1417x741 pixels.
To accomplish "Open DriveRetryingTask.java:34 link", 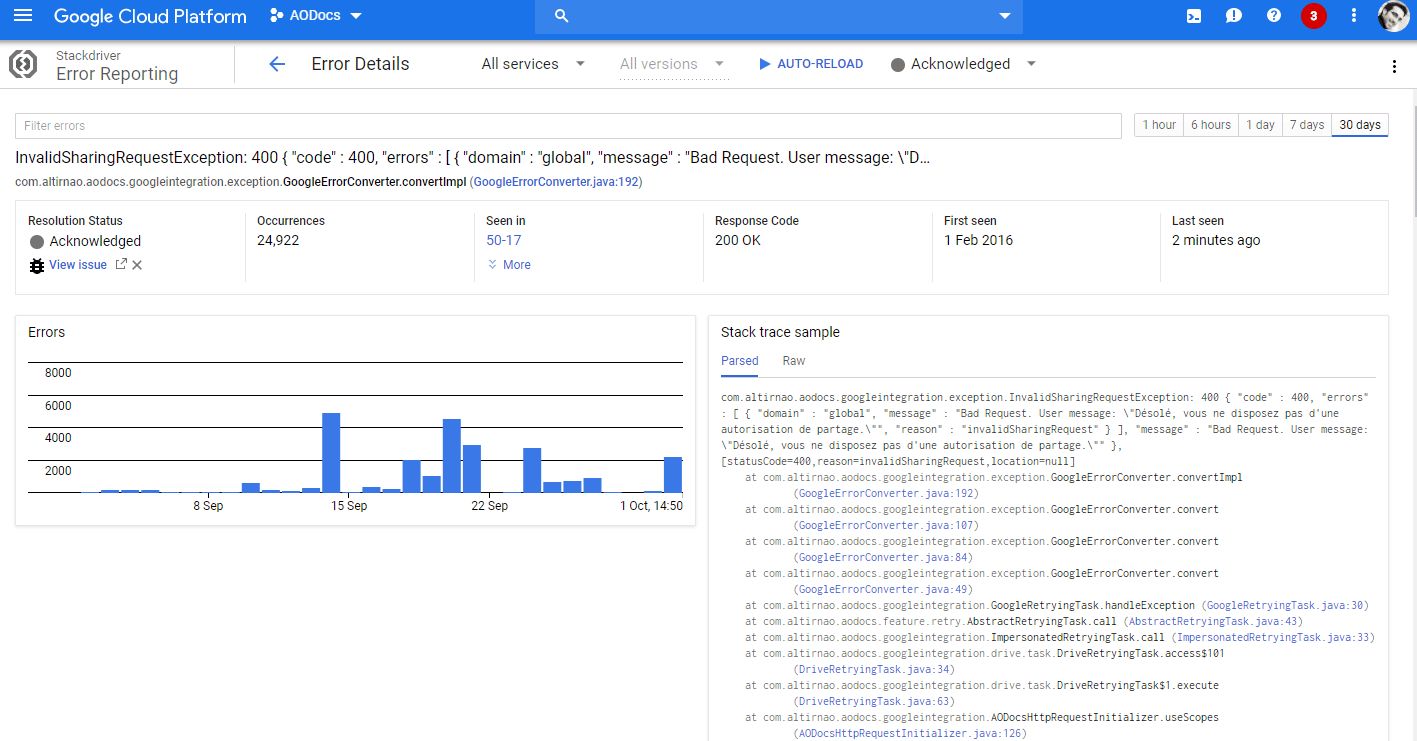I will (873, 670).
